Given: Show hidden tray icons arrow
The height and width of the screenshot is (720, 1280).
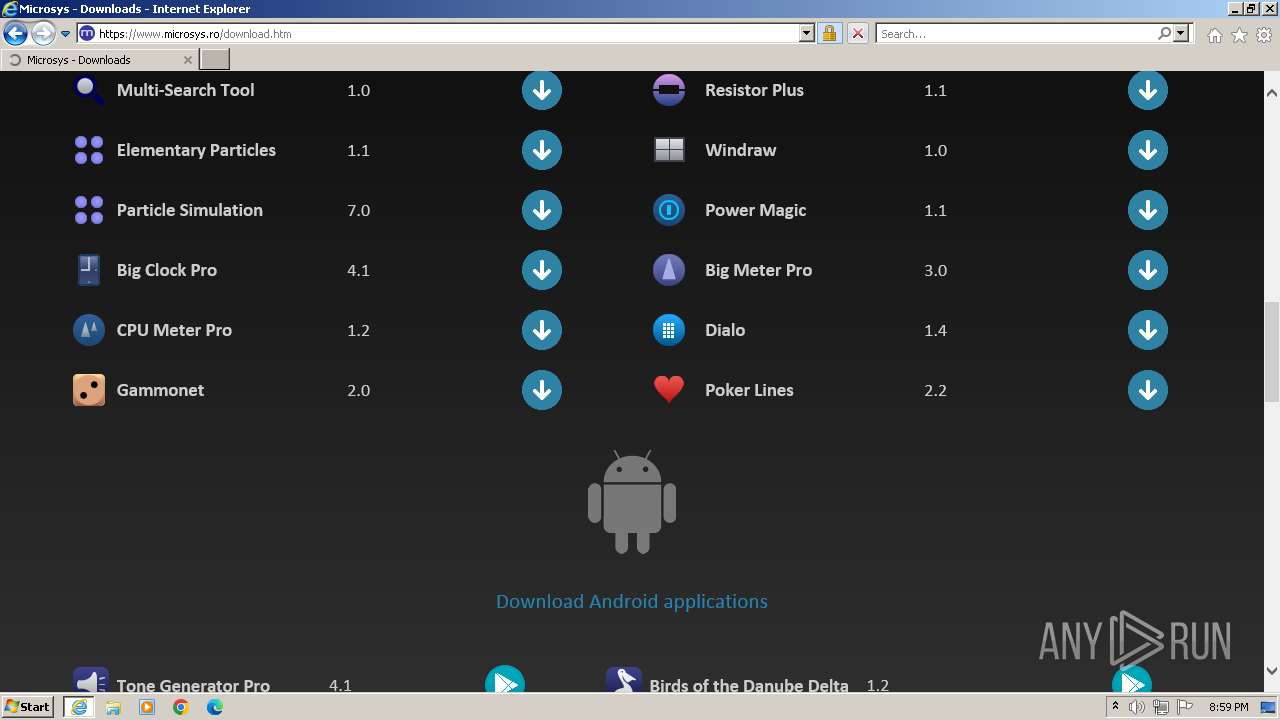Looking at the screenshot, I should [1115, 707].
